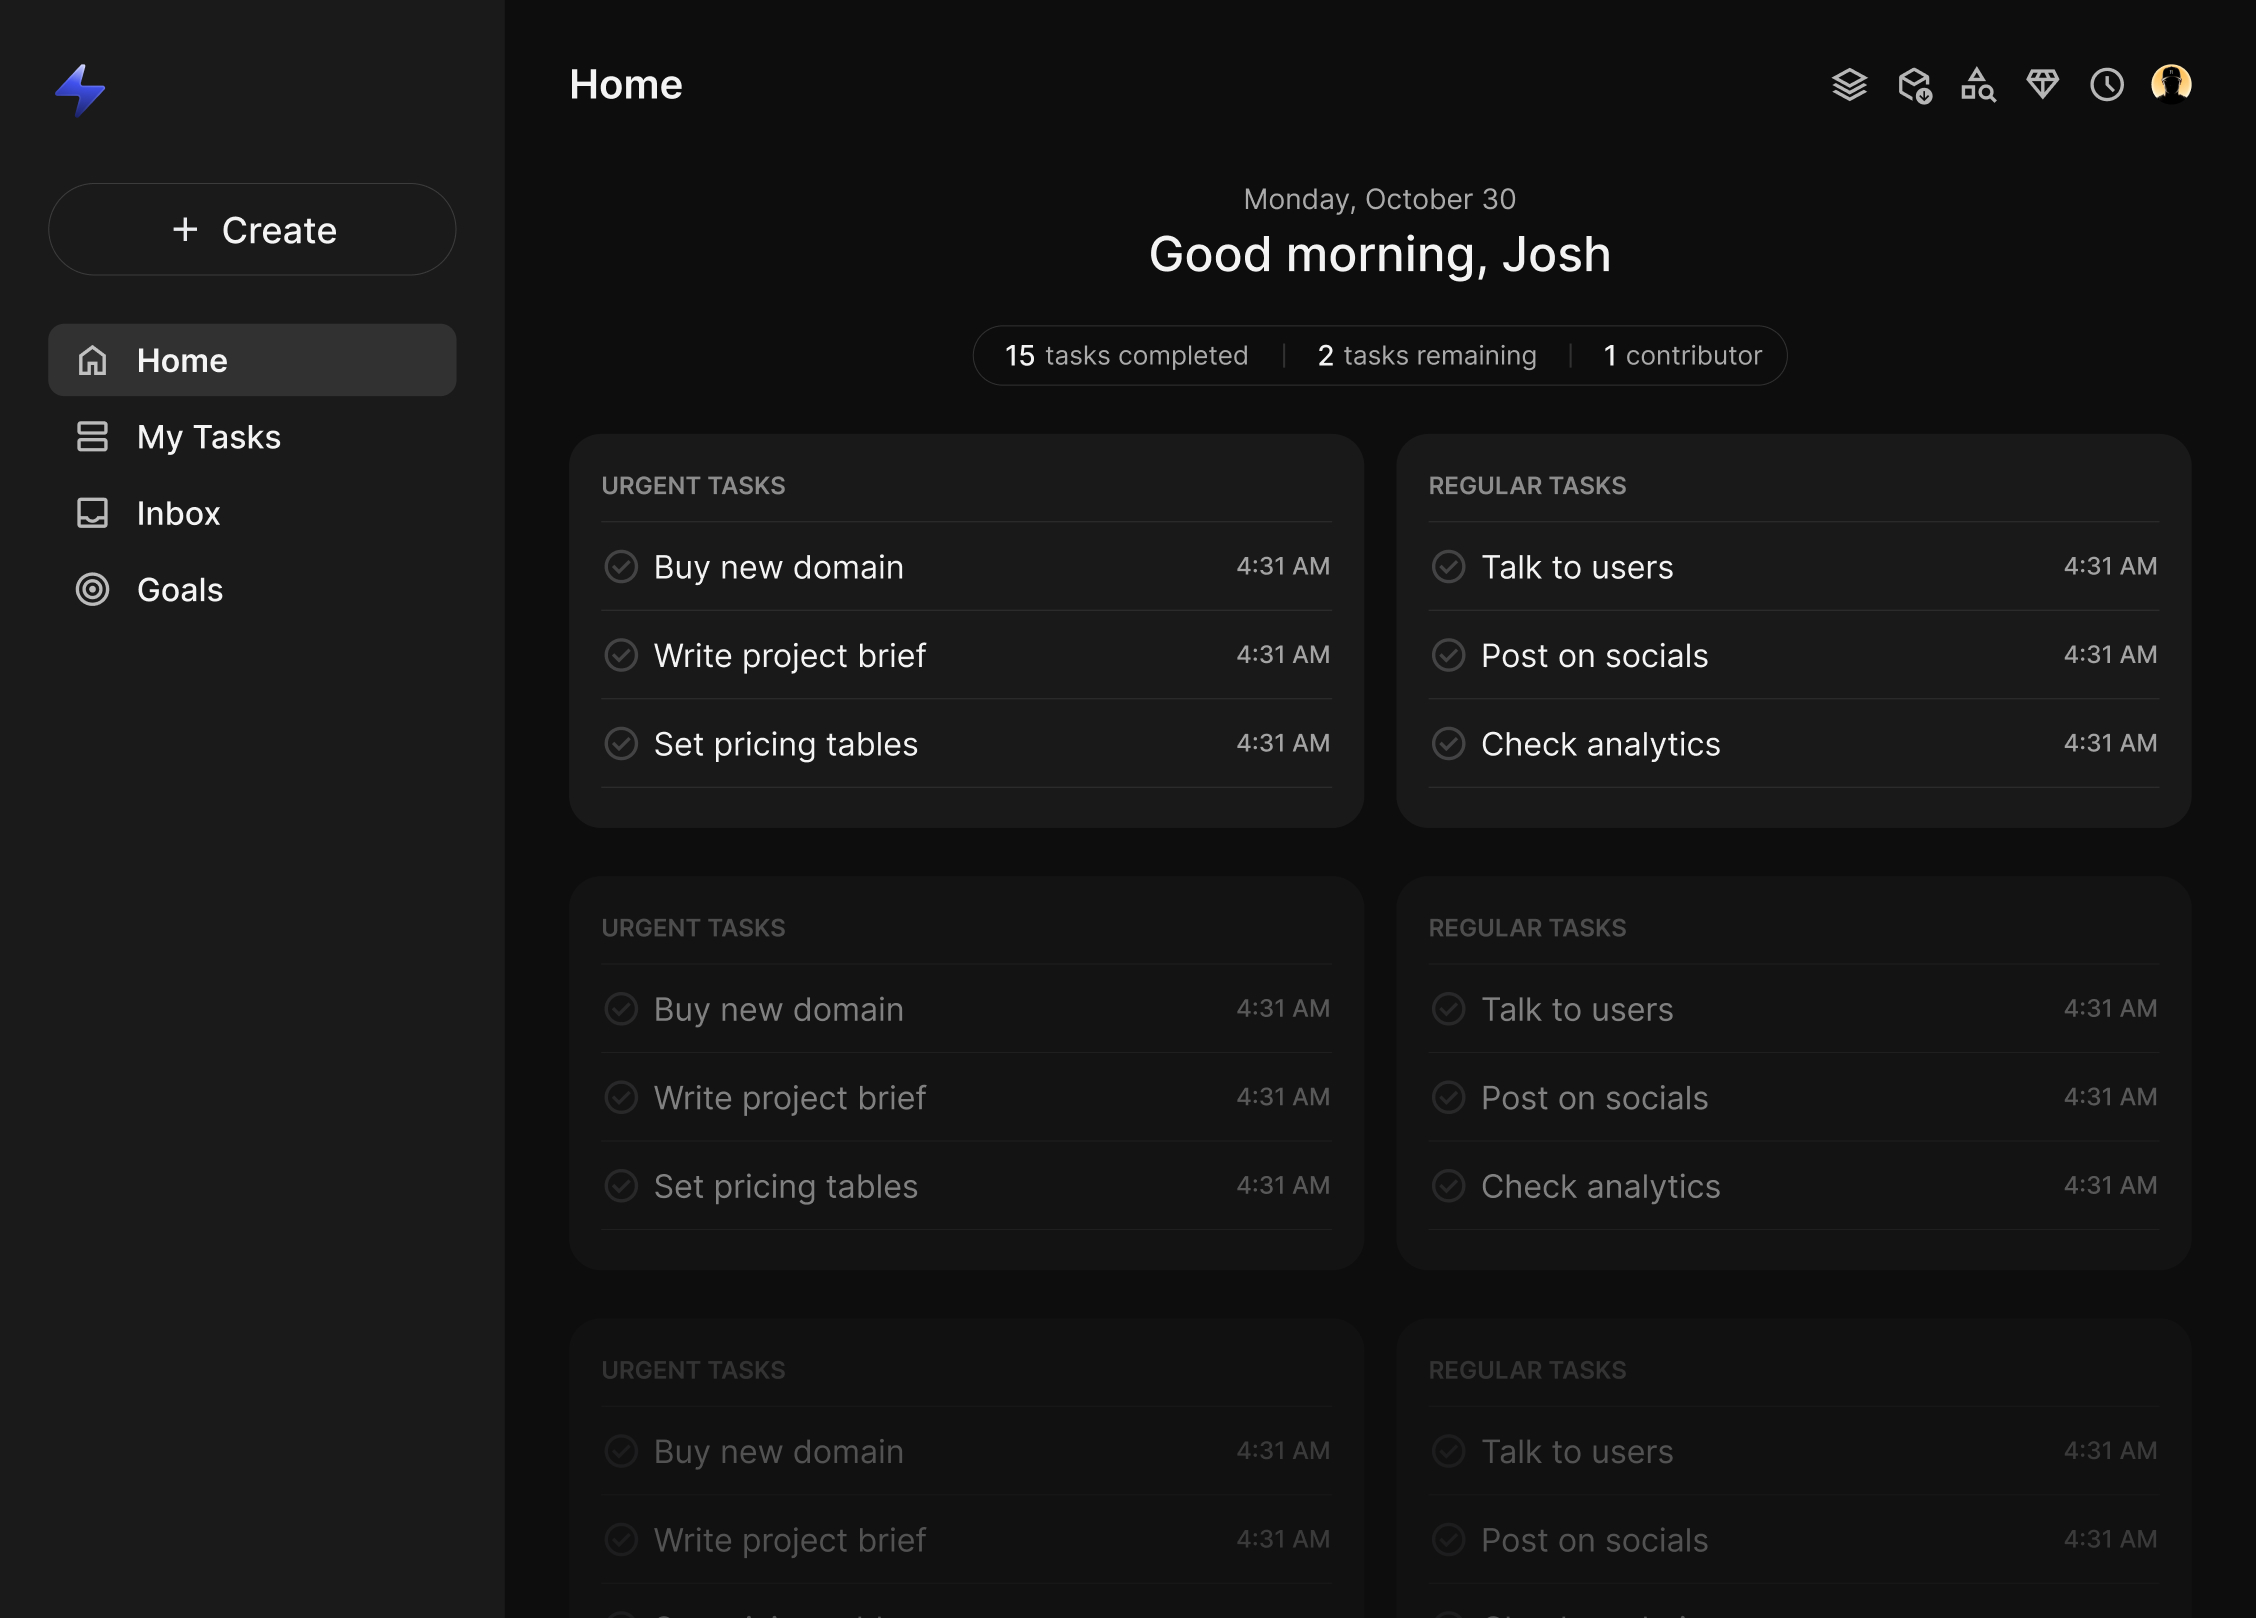
Task: Select Home in the sidebar navigation
Action: tap(252, 360)
